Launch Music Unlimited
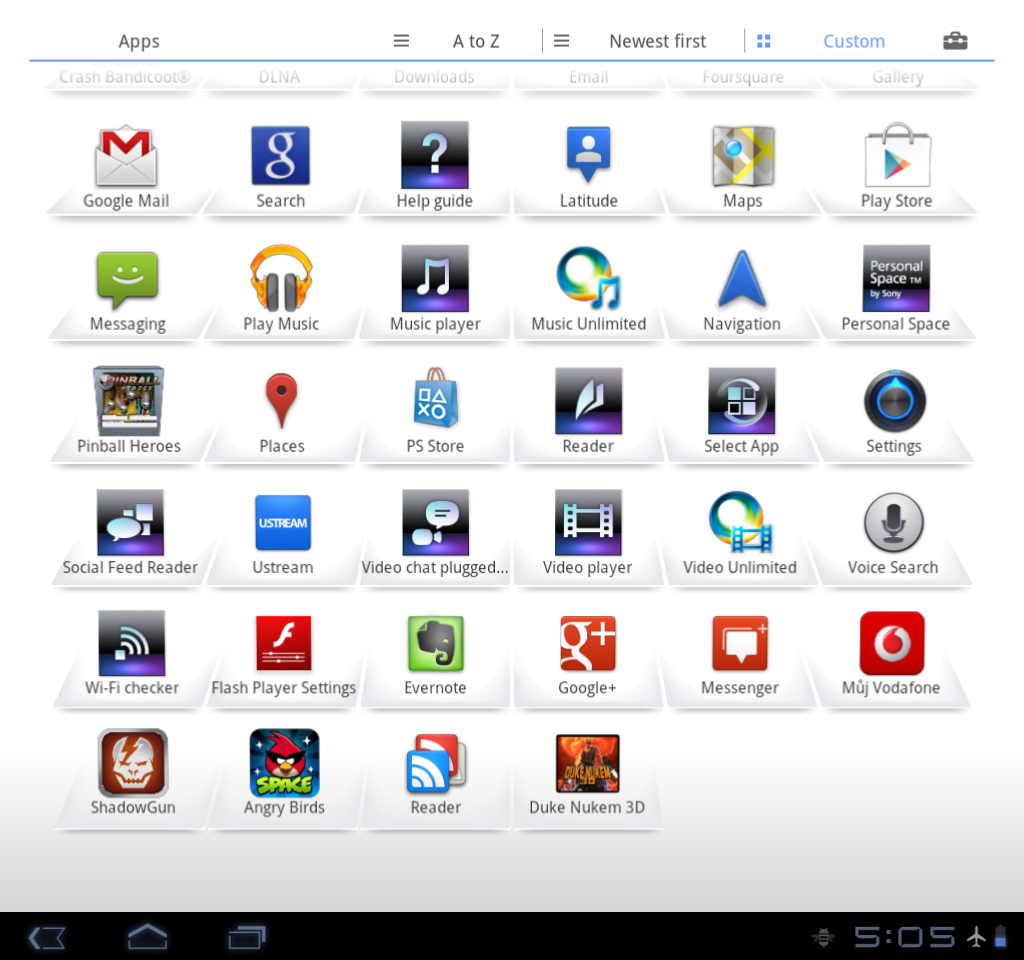This screenshot has width=1024, height=960. tap(588, 278)
